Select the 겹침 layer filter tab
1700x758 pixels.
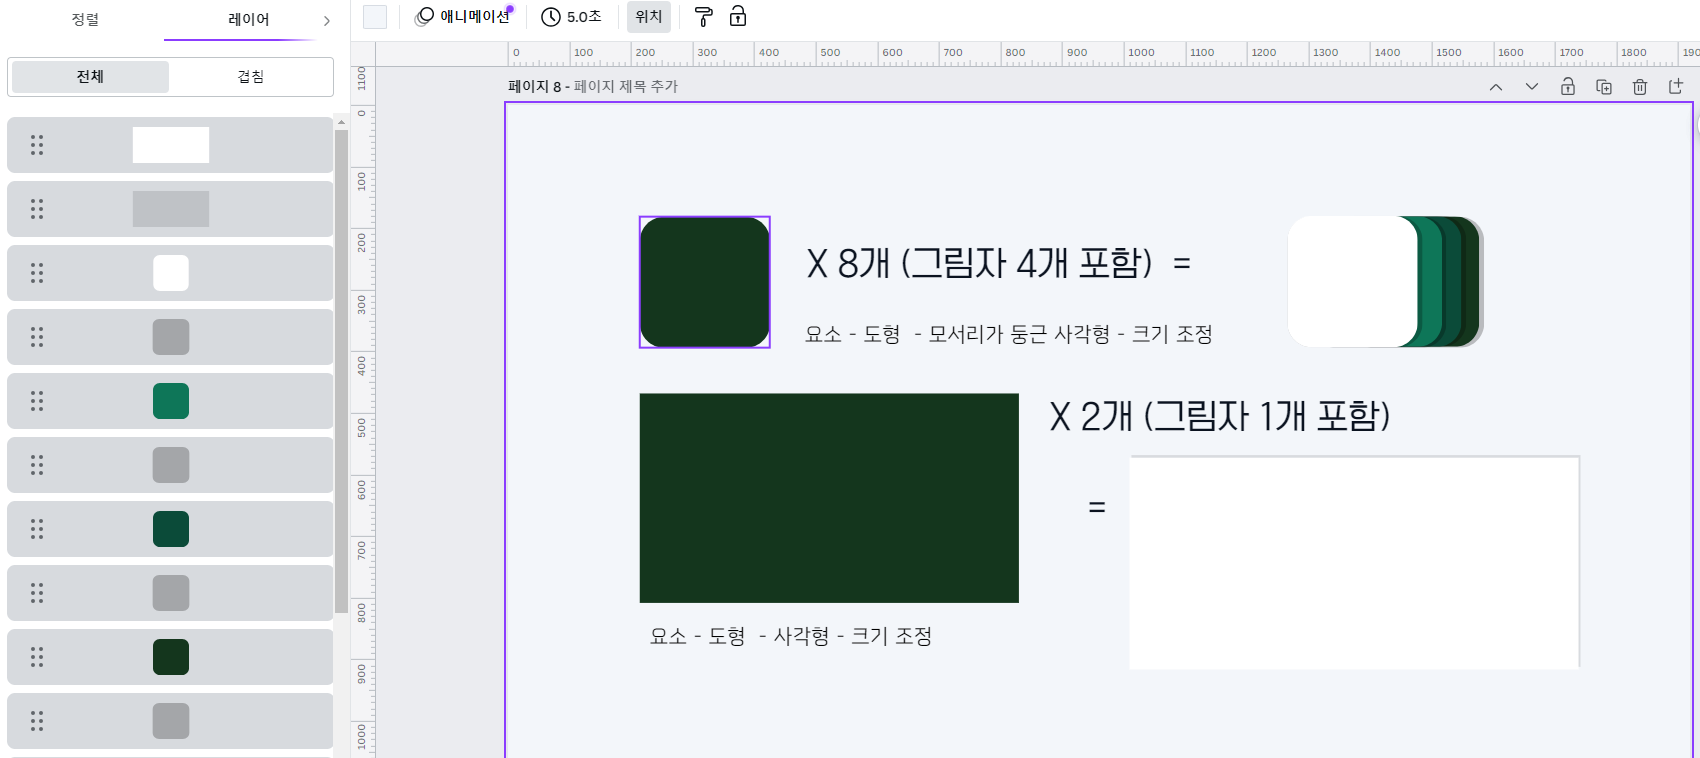pyautogui.click(x=251, y=77)
